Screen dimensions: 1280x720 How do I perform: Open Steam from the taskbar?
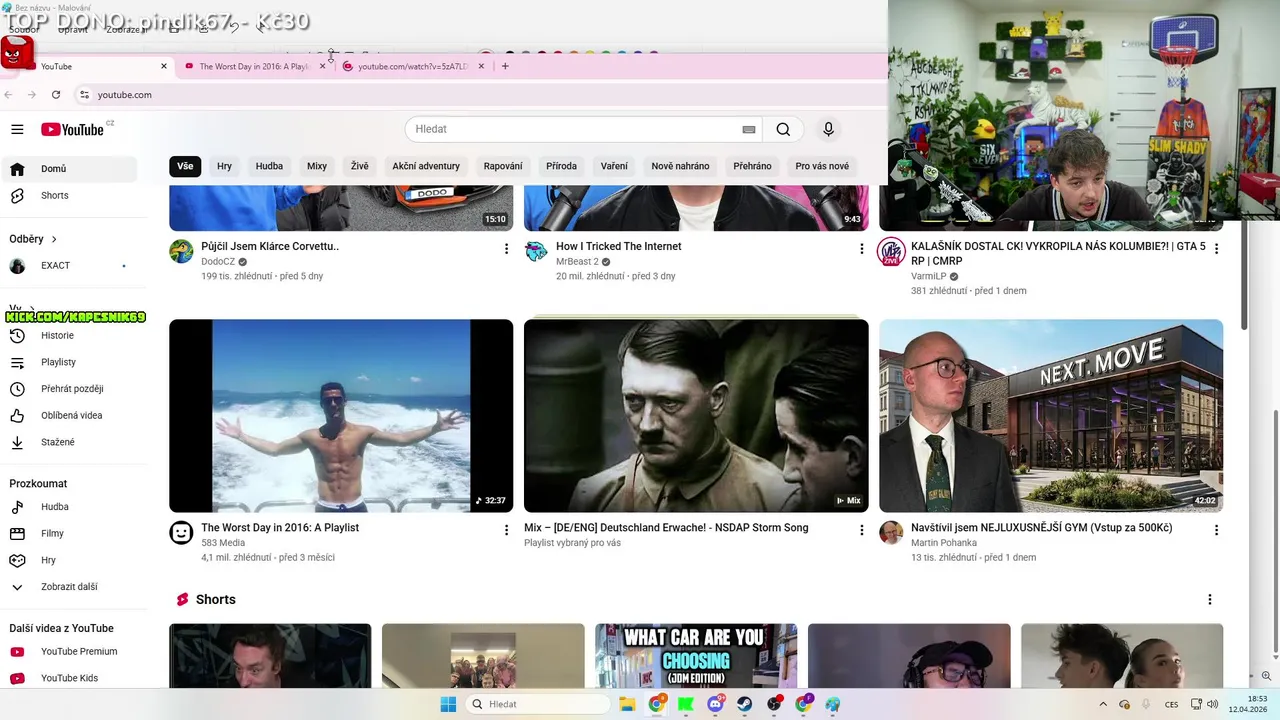[x=745, y=704]
